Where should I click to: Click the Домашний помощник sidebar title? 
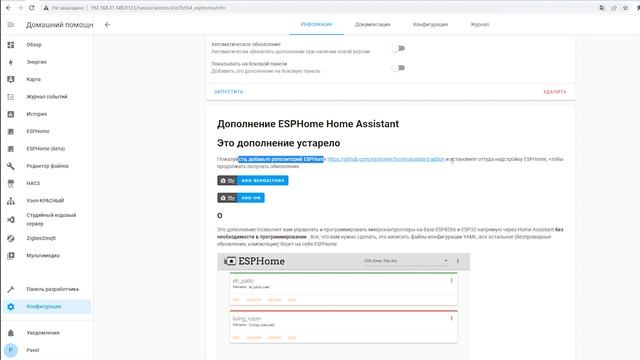(x=60, y=25)
